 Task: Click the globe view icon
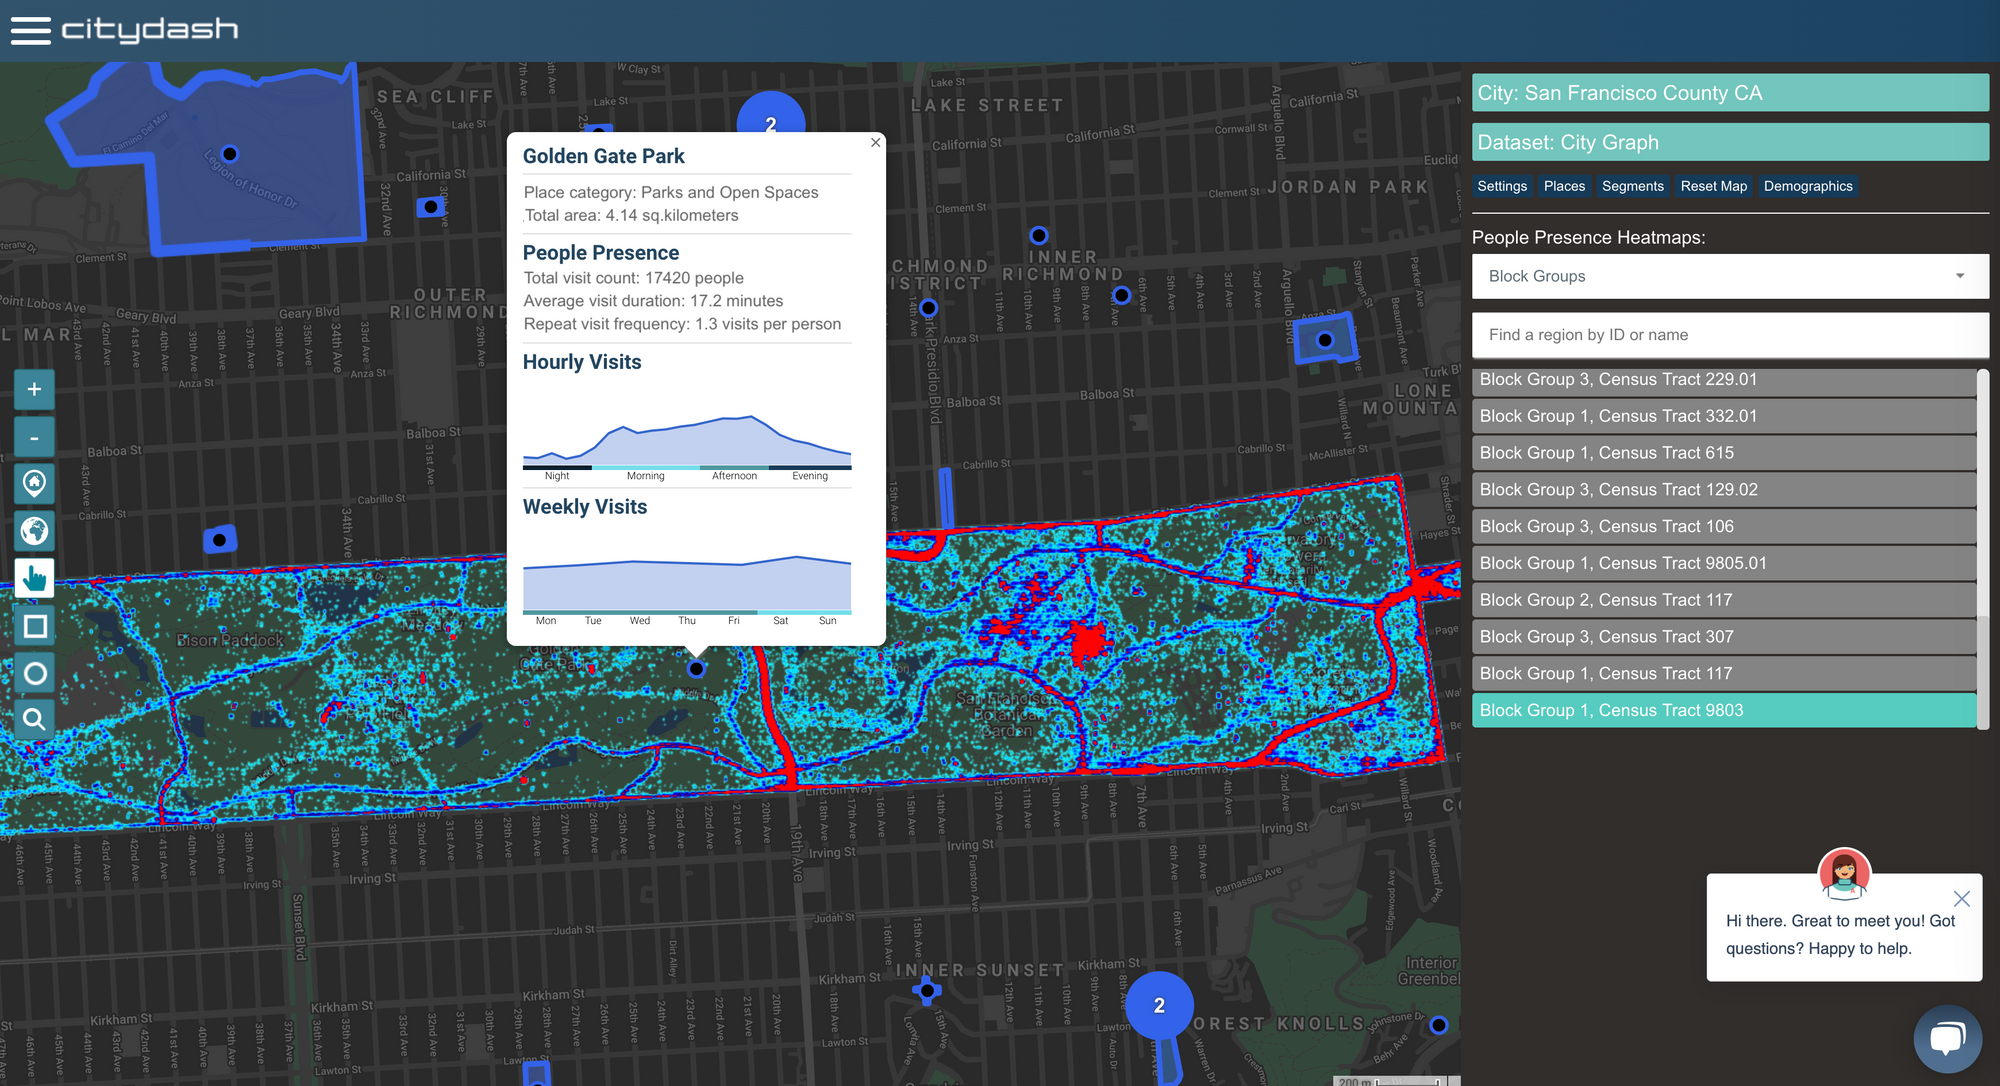(x=34, y=531)
